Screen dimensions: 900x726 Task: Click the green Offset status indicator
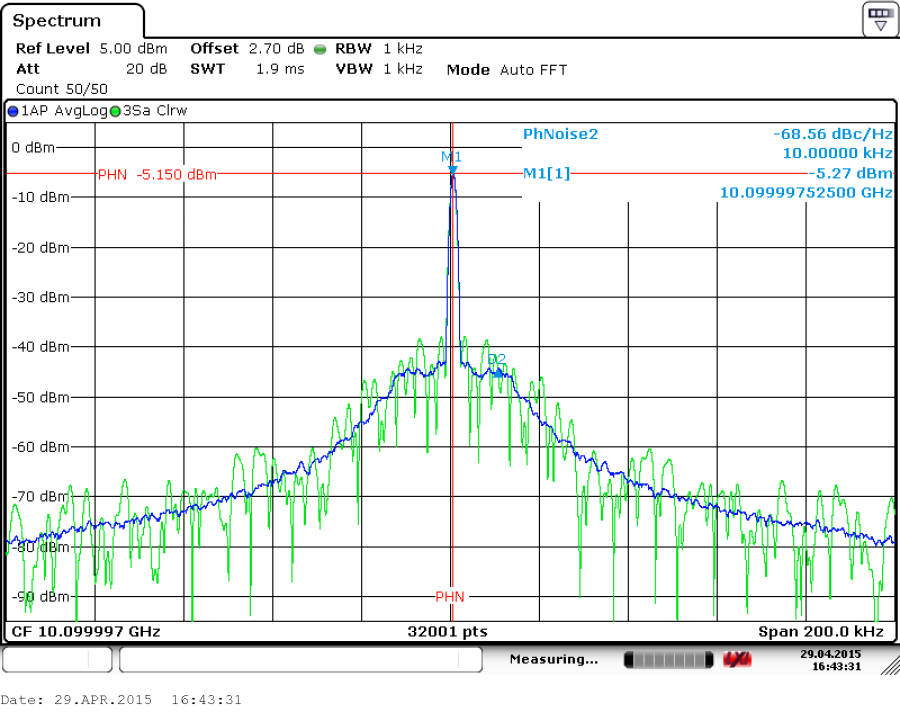tap(320, 49)
